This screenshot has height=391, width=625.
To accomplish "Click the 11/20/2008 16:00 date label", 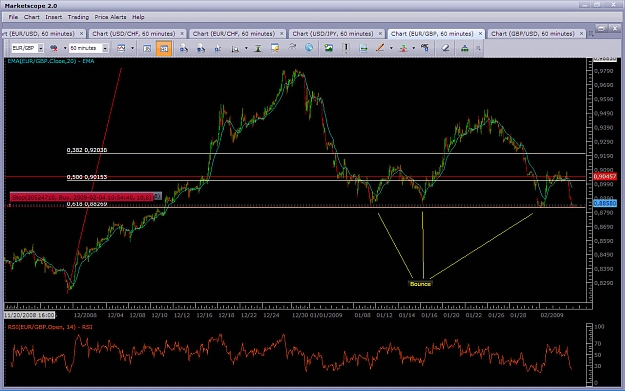I will [x=29, y=315].
